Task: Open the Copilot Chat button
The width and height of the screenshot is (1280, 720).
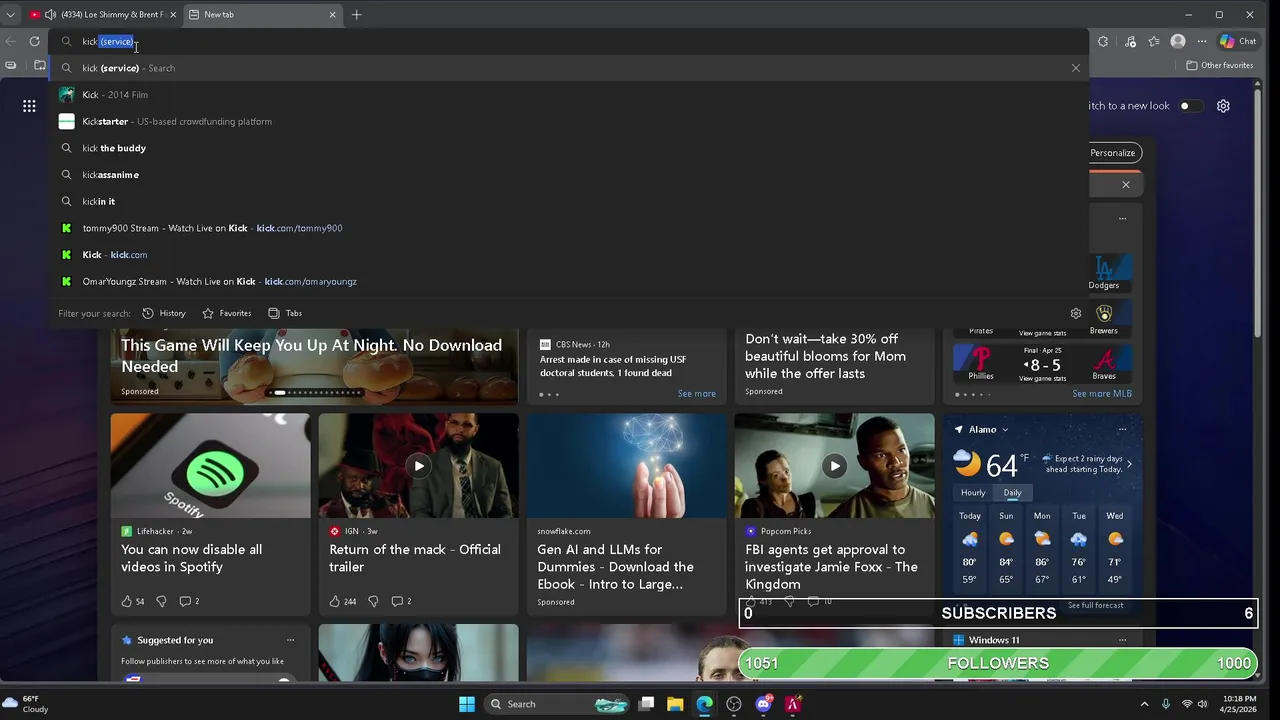Action: pyautogui.click(x=1238, y=41)
